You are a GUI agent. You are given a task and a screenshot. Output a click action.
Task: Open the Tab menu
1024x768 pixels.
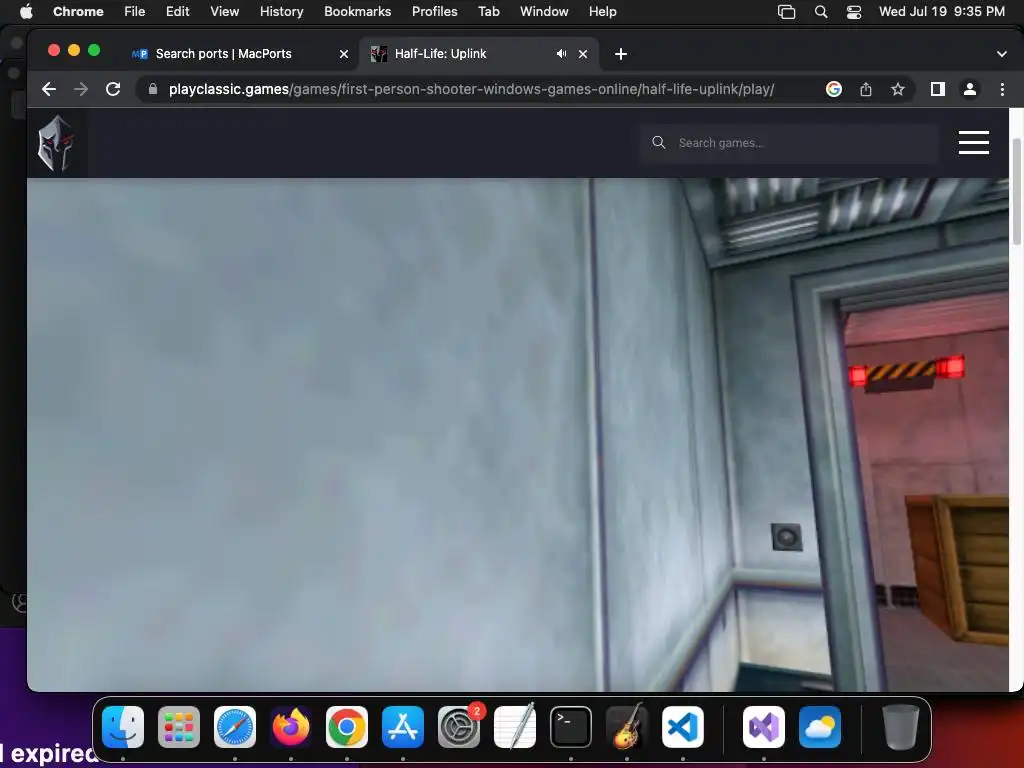coord(488,12)
